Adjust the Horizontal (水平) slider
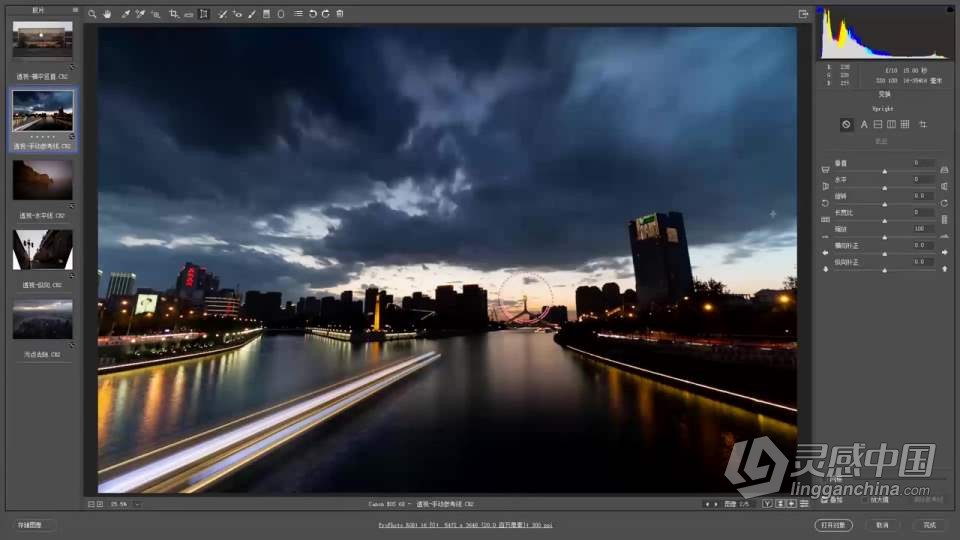The height and width of the screenshot is (540, 960). [x=885, y=187]
